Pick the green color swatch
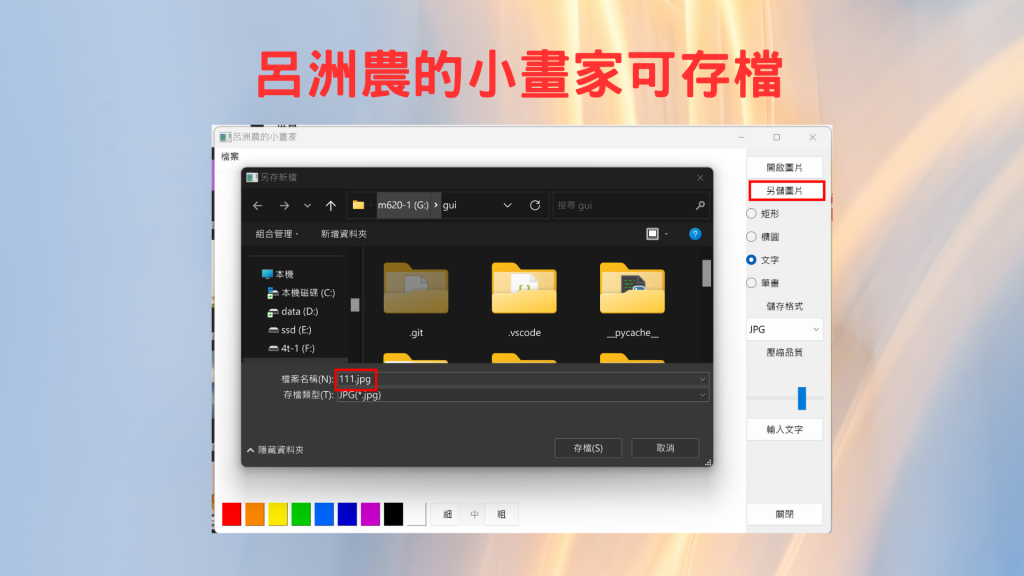Screen dimensions: 1024x576 [301, 514]
